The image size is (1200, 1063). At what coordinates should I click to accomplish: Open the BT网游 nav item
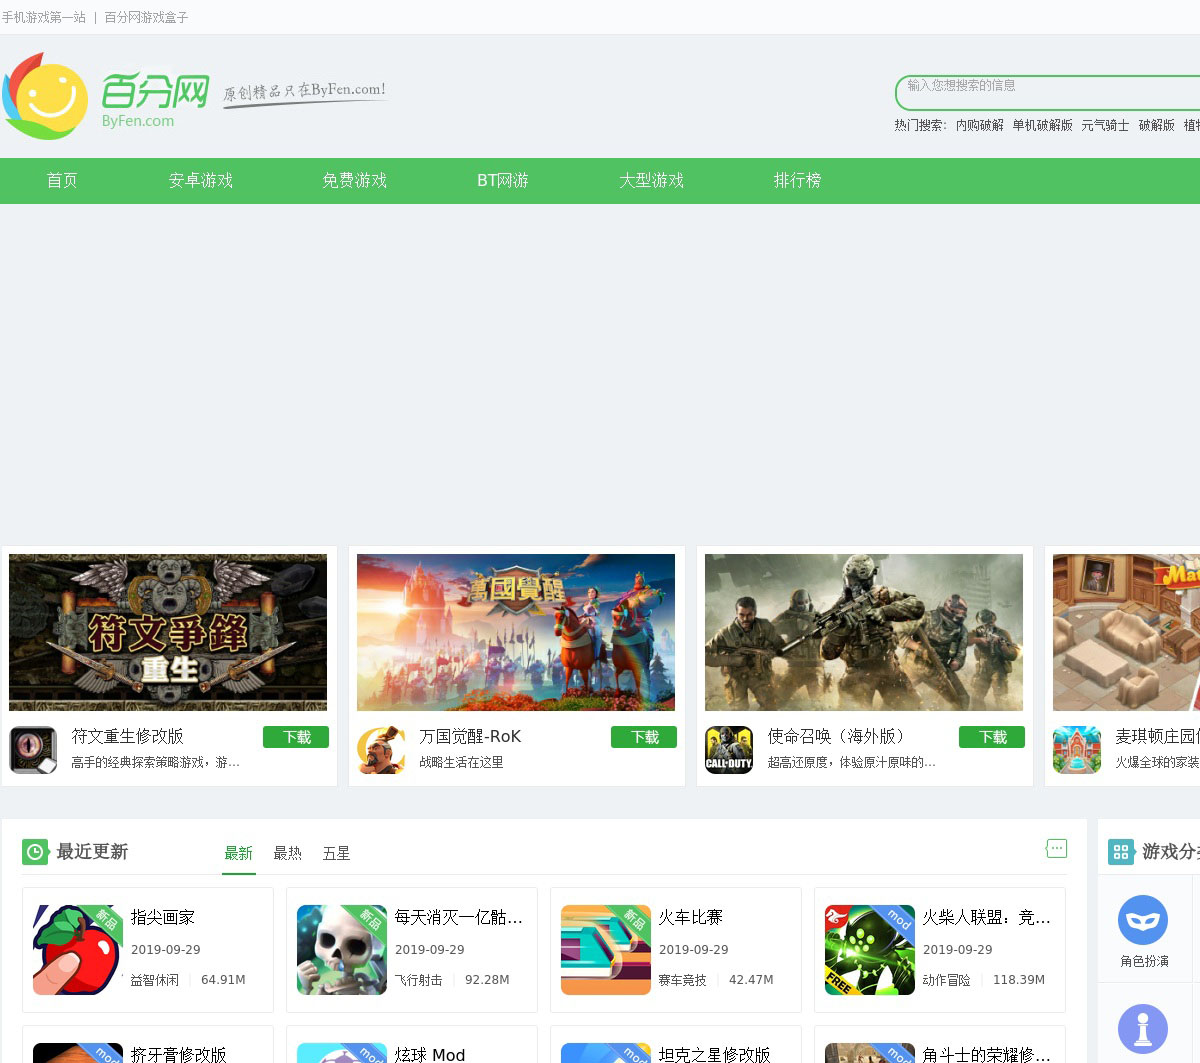pyautogui.click(x=503, y=181)
